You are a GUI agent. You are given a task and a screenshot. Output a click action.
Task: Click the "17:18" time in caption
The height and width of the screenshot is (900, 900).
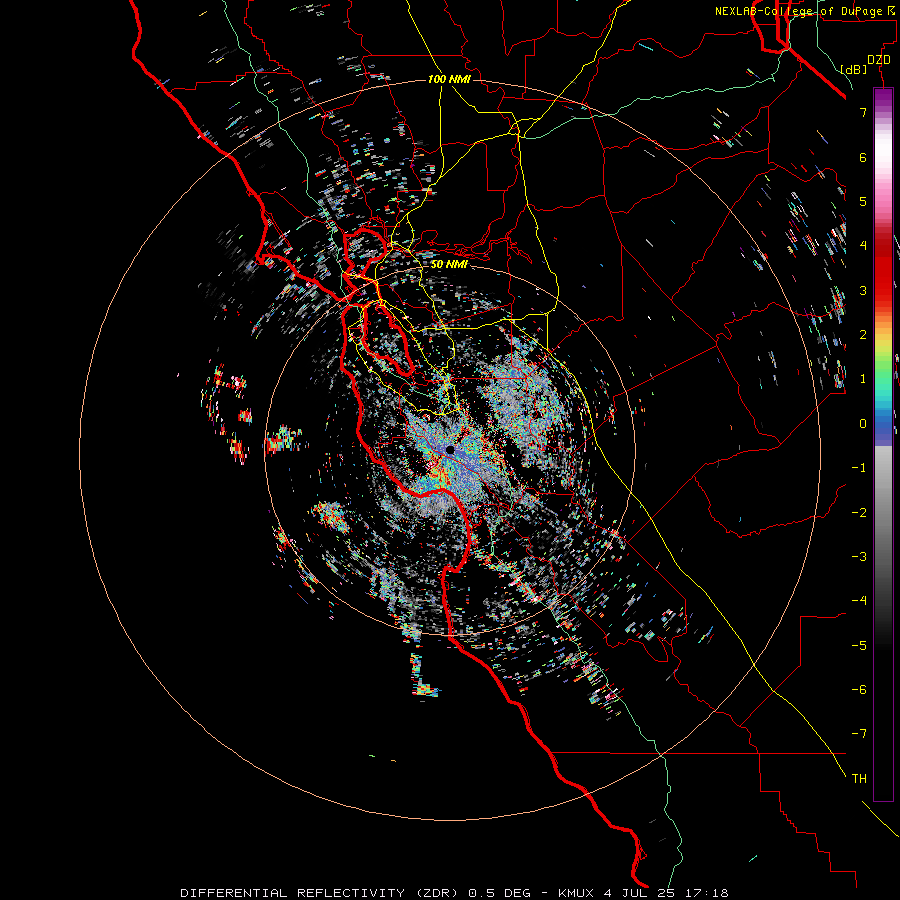coord(706,893)
